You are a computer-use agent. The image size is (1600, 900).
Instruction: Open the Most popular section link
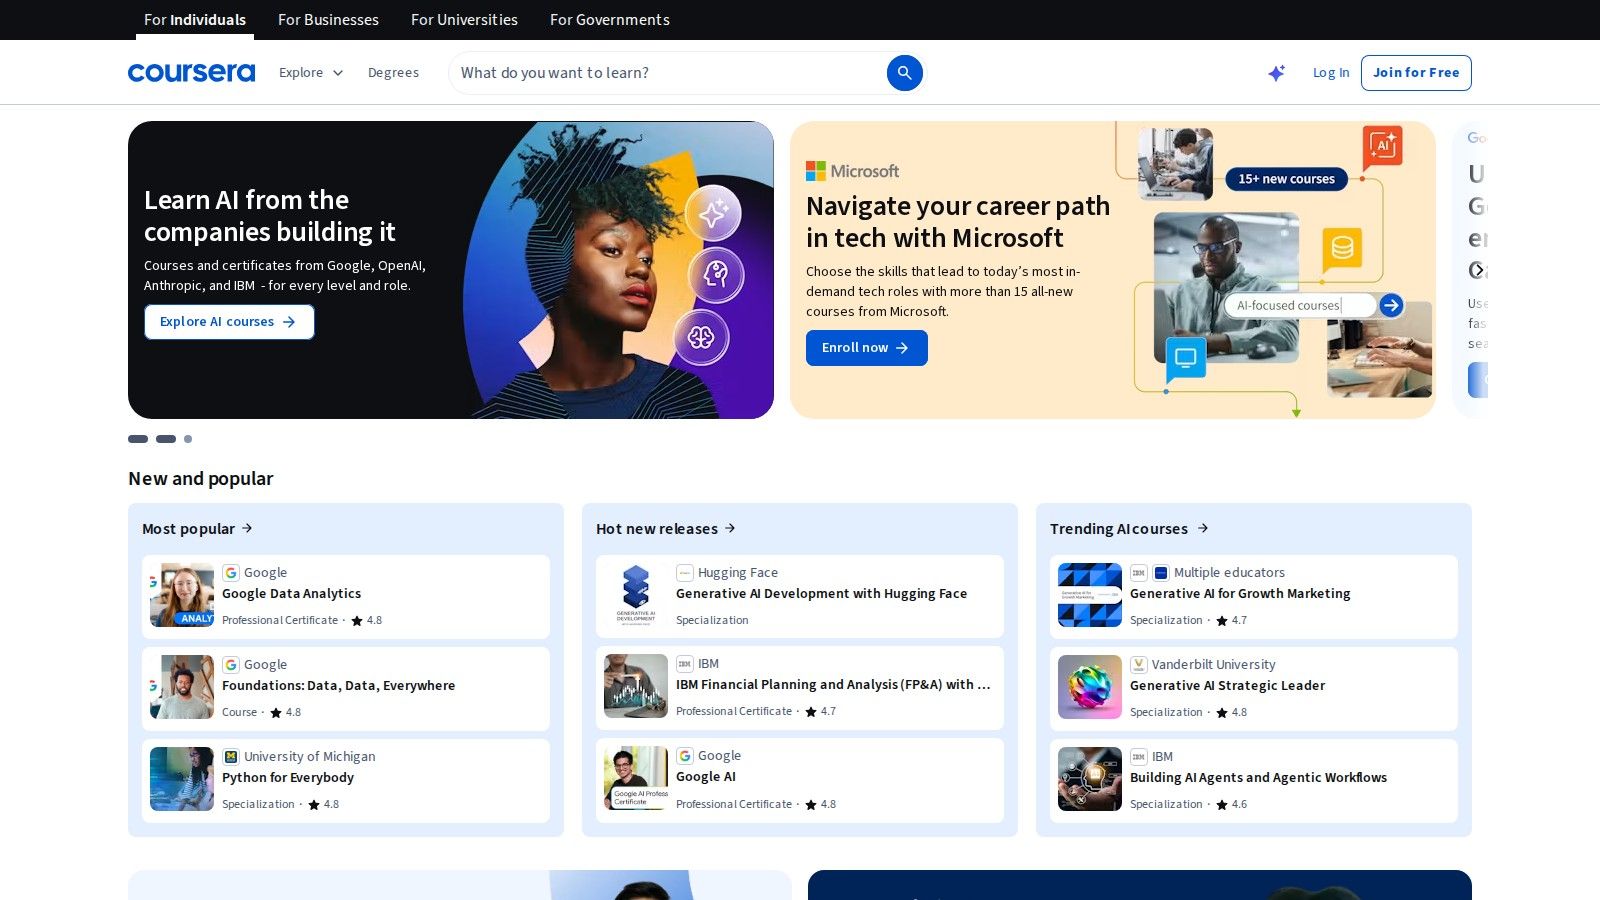coord(197,529)
